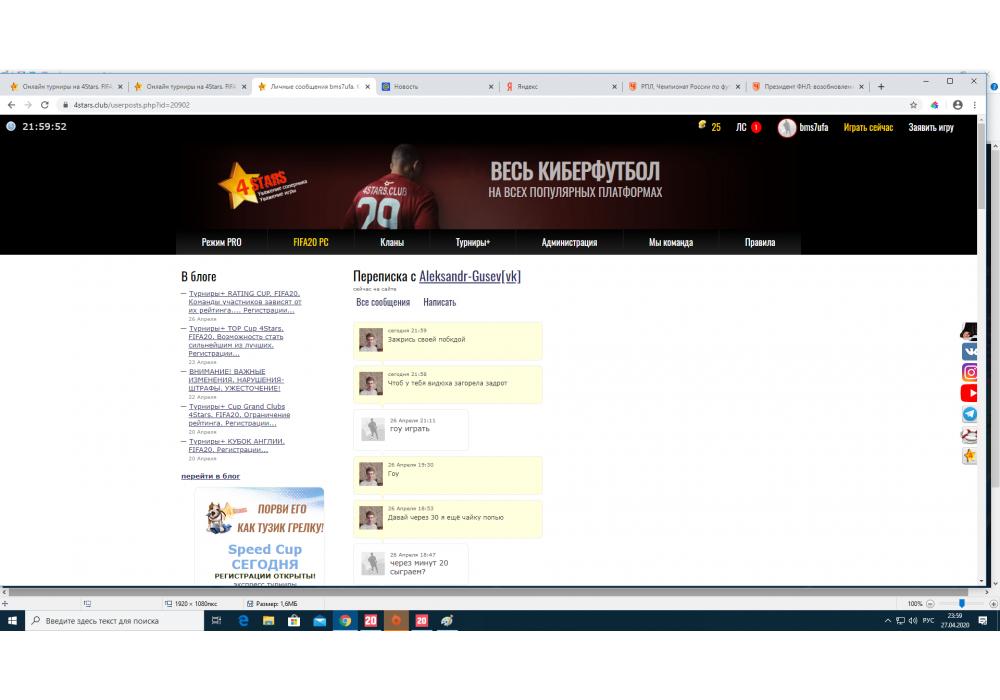Click the Играть сейчас link
Viewport: 1000px width, 700px height.
868,128
